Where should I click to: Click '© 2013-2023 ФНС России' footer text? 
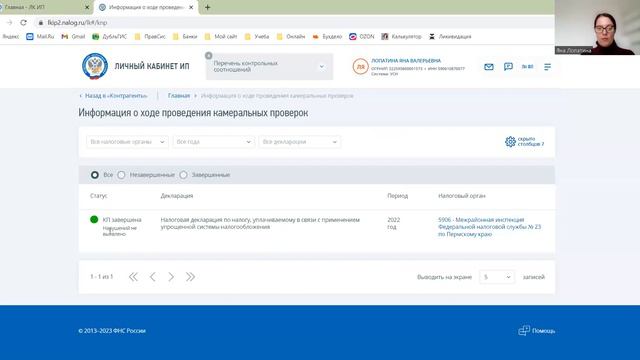pos(112,331)
